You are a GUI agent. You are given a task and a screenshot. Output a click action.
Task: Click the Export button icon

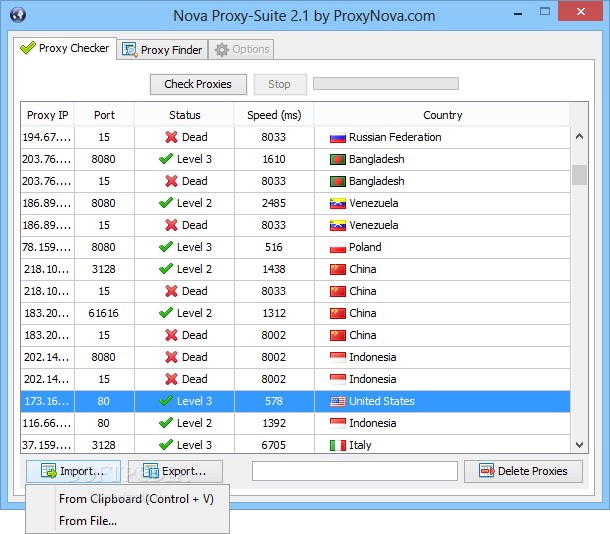click(x=151, y=471)
